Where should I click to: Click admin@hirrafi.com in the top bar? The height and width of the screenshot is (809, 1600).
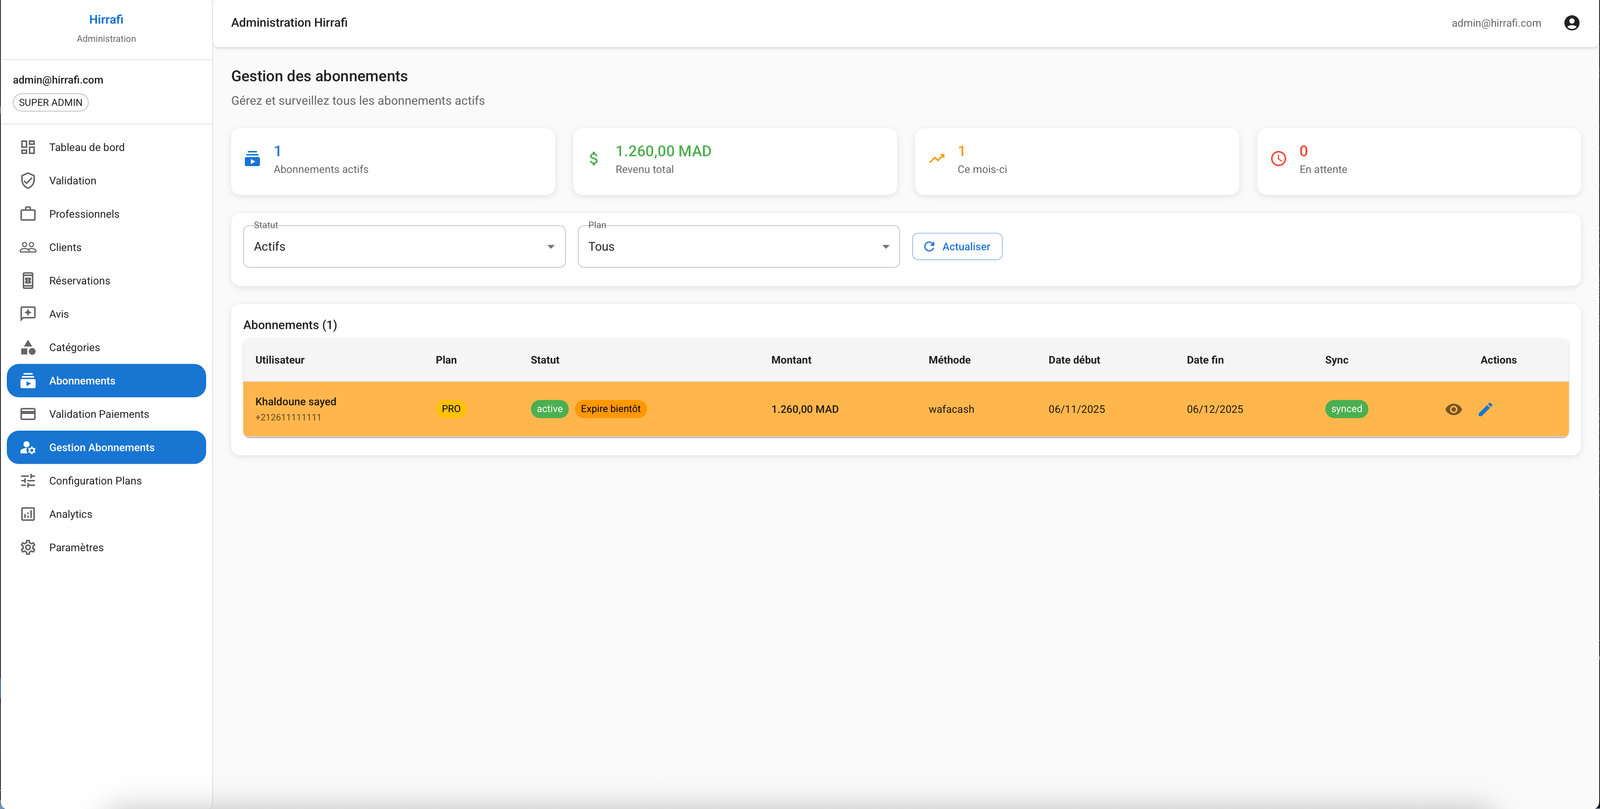click(1496, 23)
